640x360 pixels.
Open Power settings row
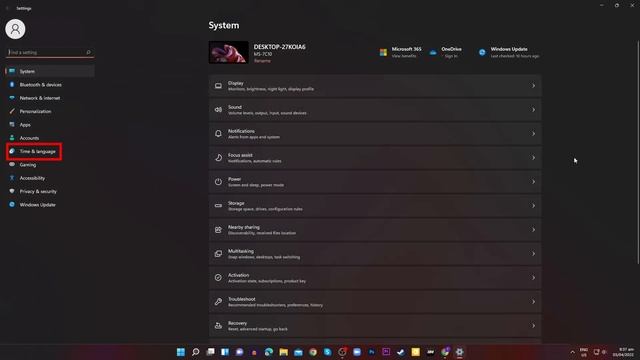375,182
